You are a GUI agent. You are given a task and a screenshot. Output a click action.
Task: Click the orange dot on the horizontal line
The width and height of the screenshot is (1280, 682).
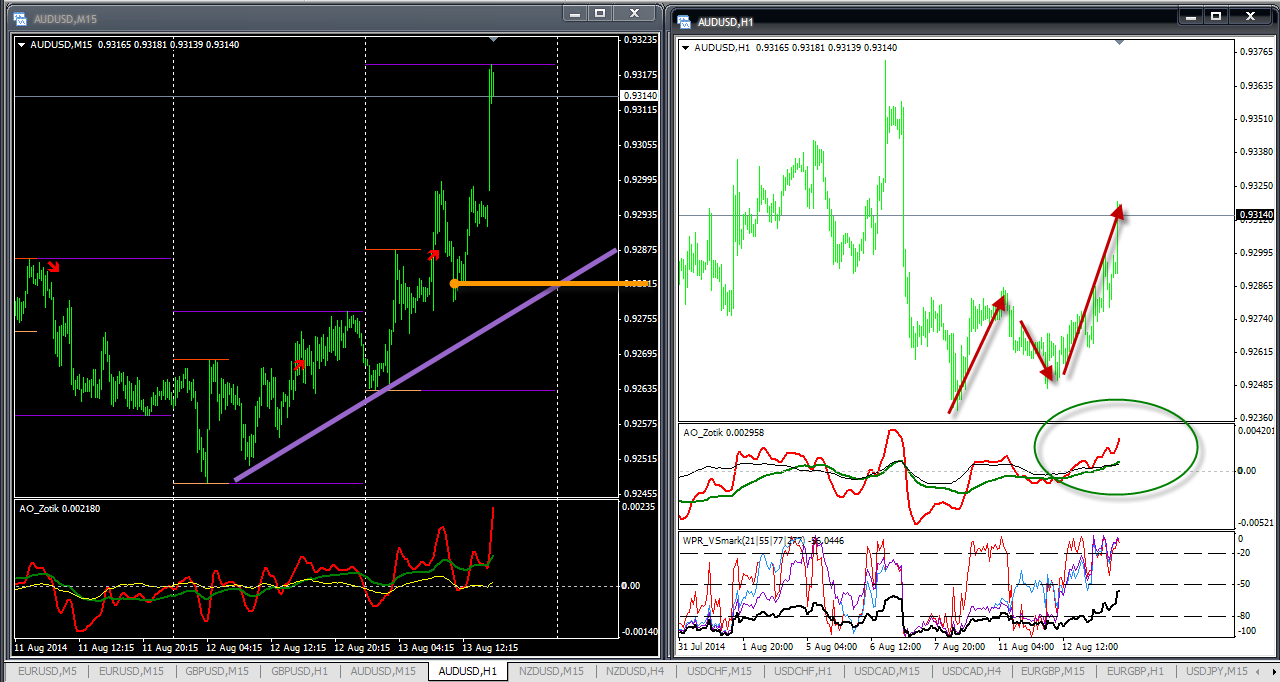454,284
